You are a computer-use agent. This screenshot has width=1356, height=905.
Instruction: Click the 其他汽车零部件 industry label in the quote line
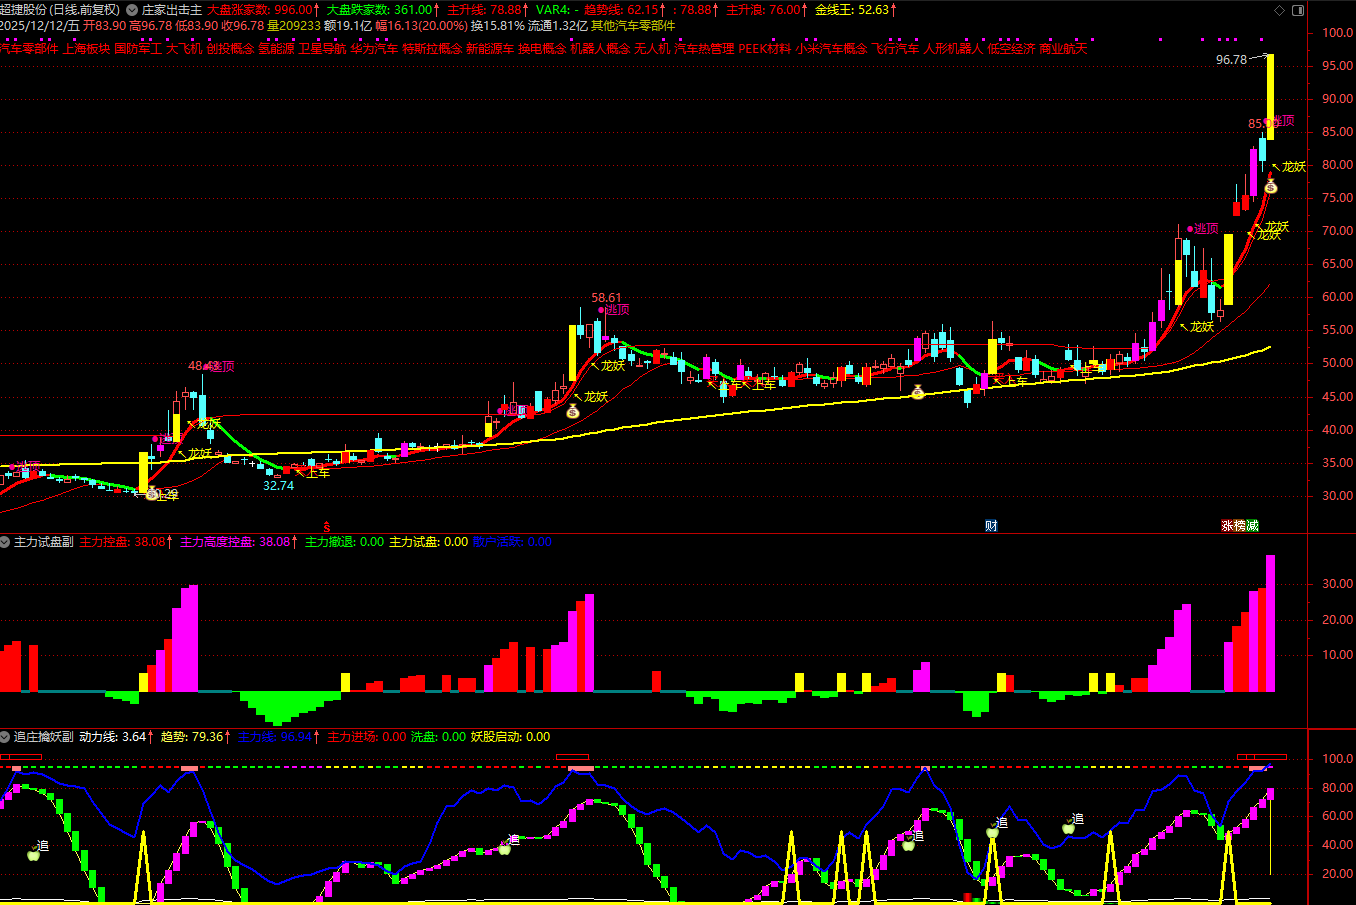coord(633,26)
